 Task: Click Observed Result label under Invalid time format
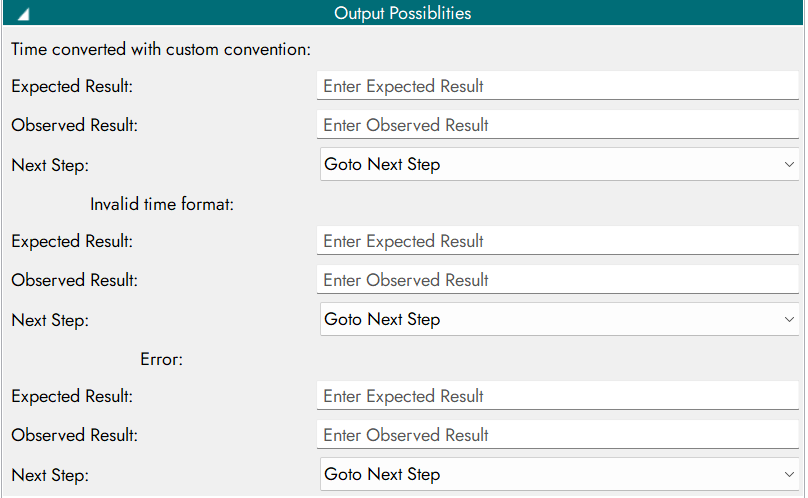pos(74,280)
